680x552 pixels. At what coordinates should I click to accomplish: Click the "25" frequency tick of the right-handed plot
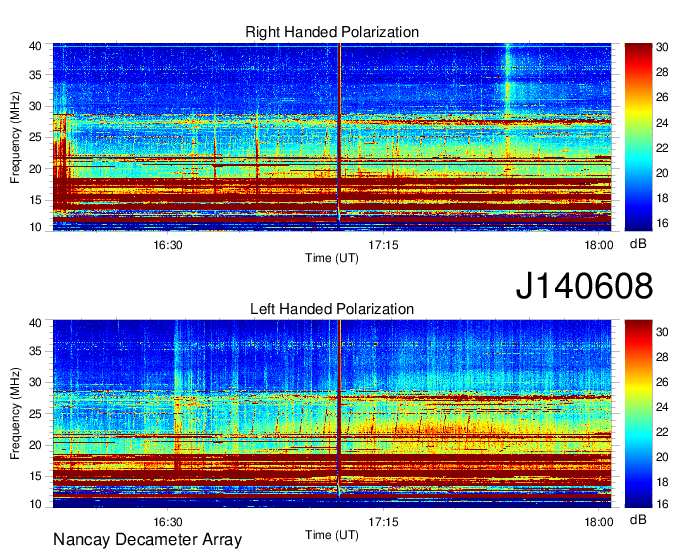35,137
